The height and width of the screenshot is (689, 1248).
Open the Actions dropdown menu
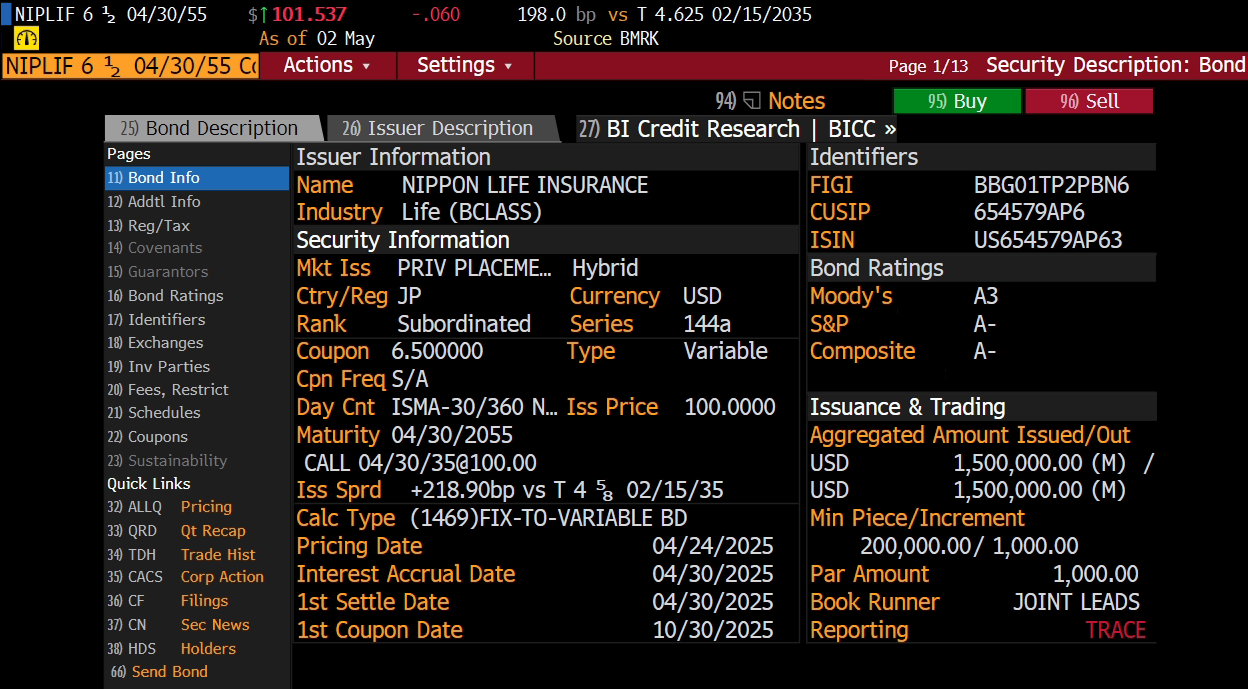328,65
